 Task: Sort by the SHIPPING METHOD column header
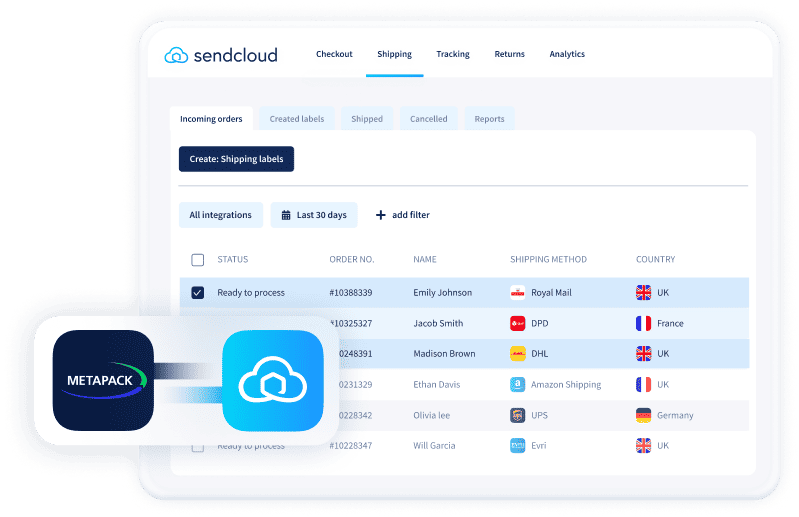548,259
